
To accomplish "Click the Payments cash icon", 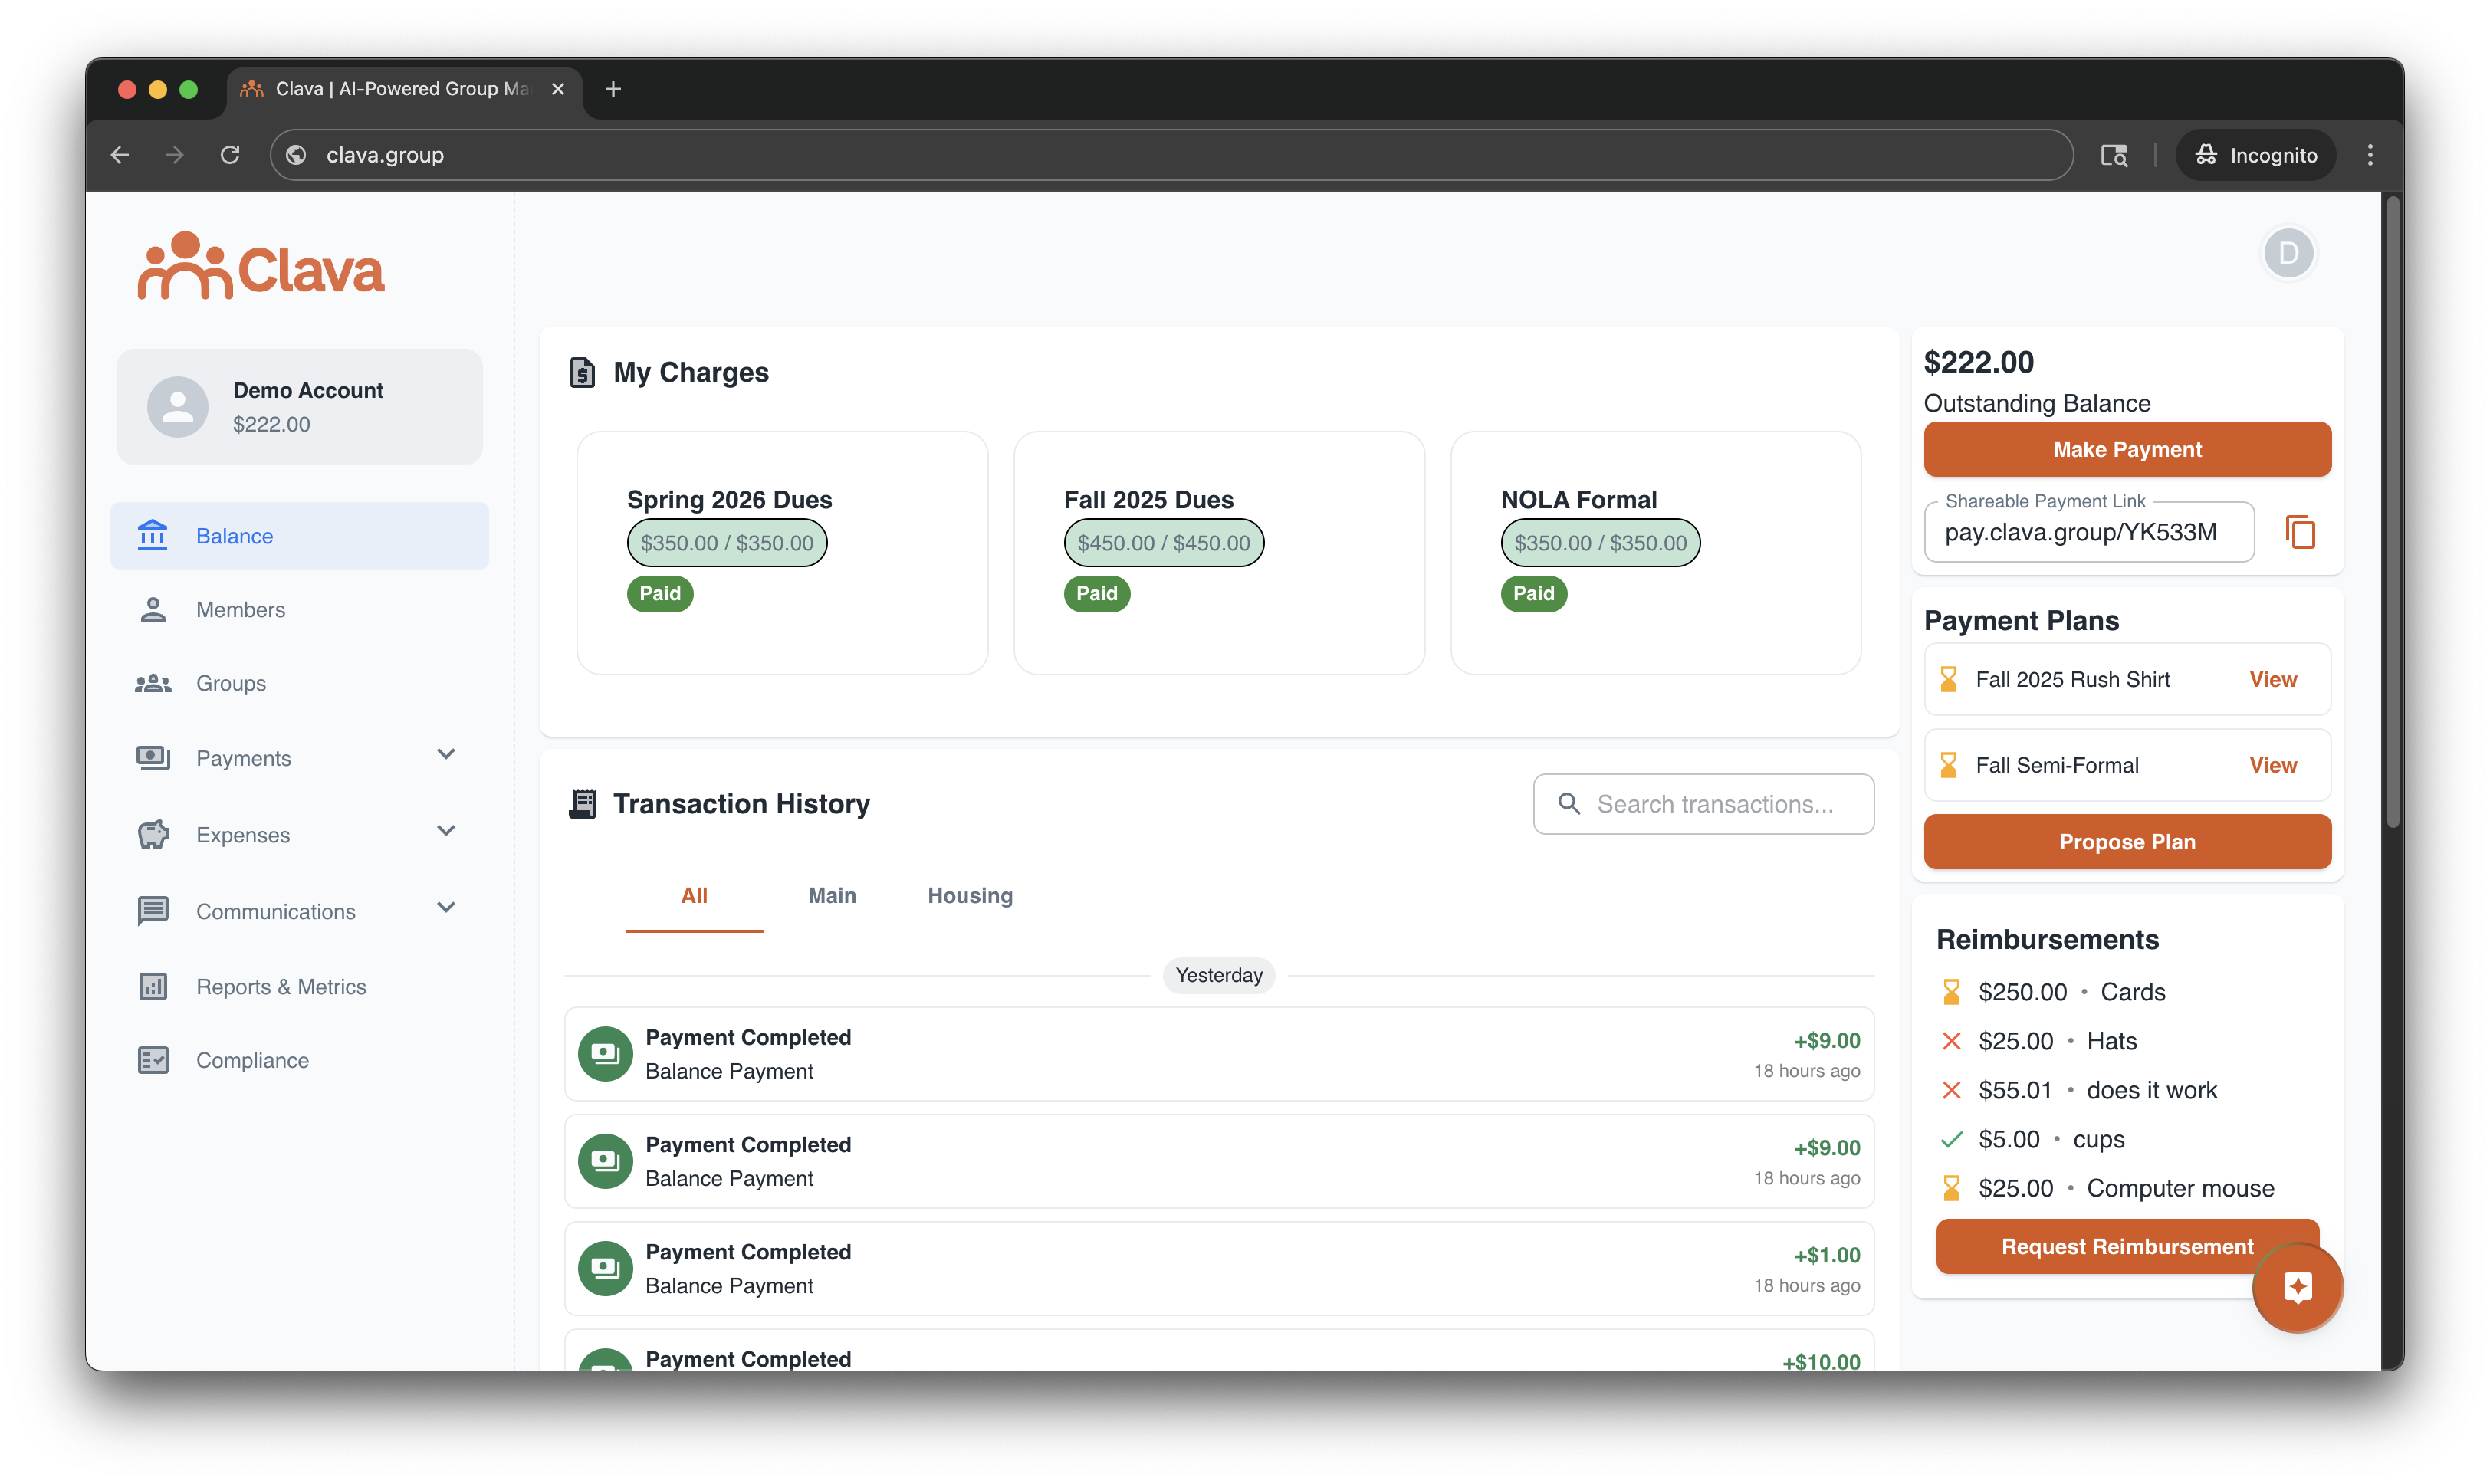I will pos(153,758).
